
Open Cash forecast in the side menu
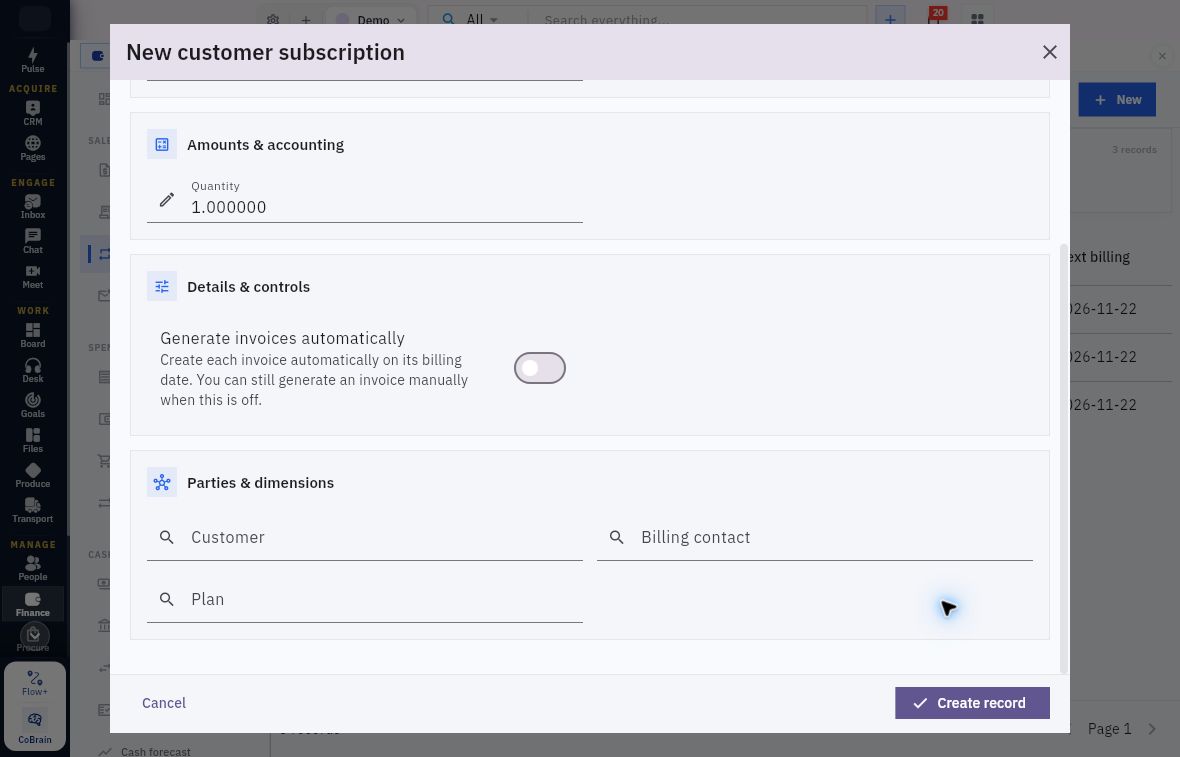[x=155, y=751]
